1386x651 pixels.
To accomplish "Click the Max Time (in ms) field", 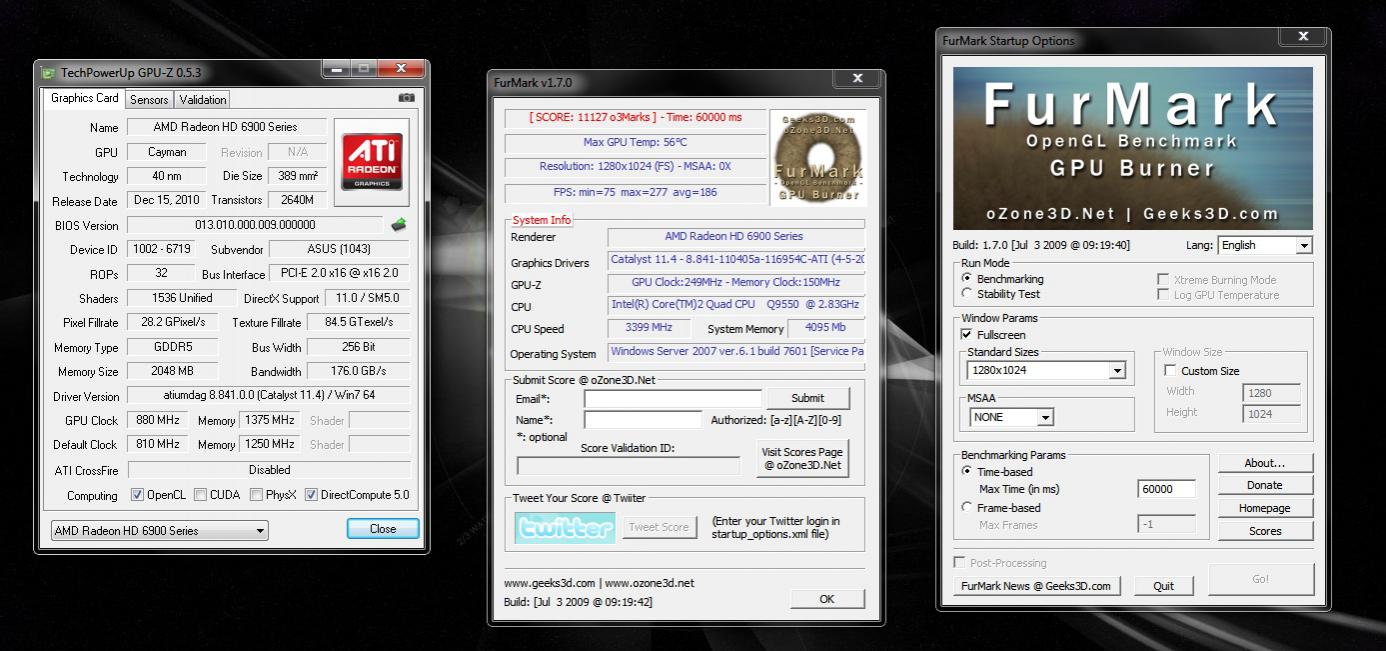I will [1168, 489].
